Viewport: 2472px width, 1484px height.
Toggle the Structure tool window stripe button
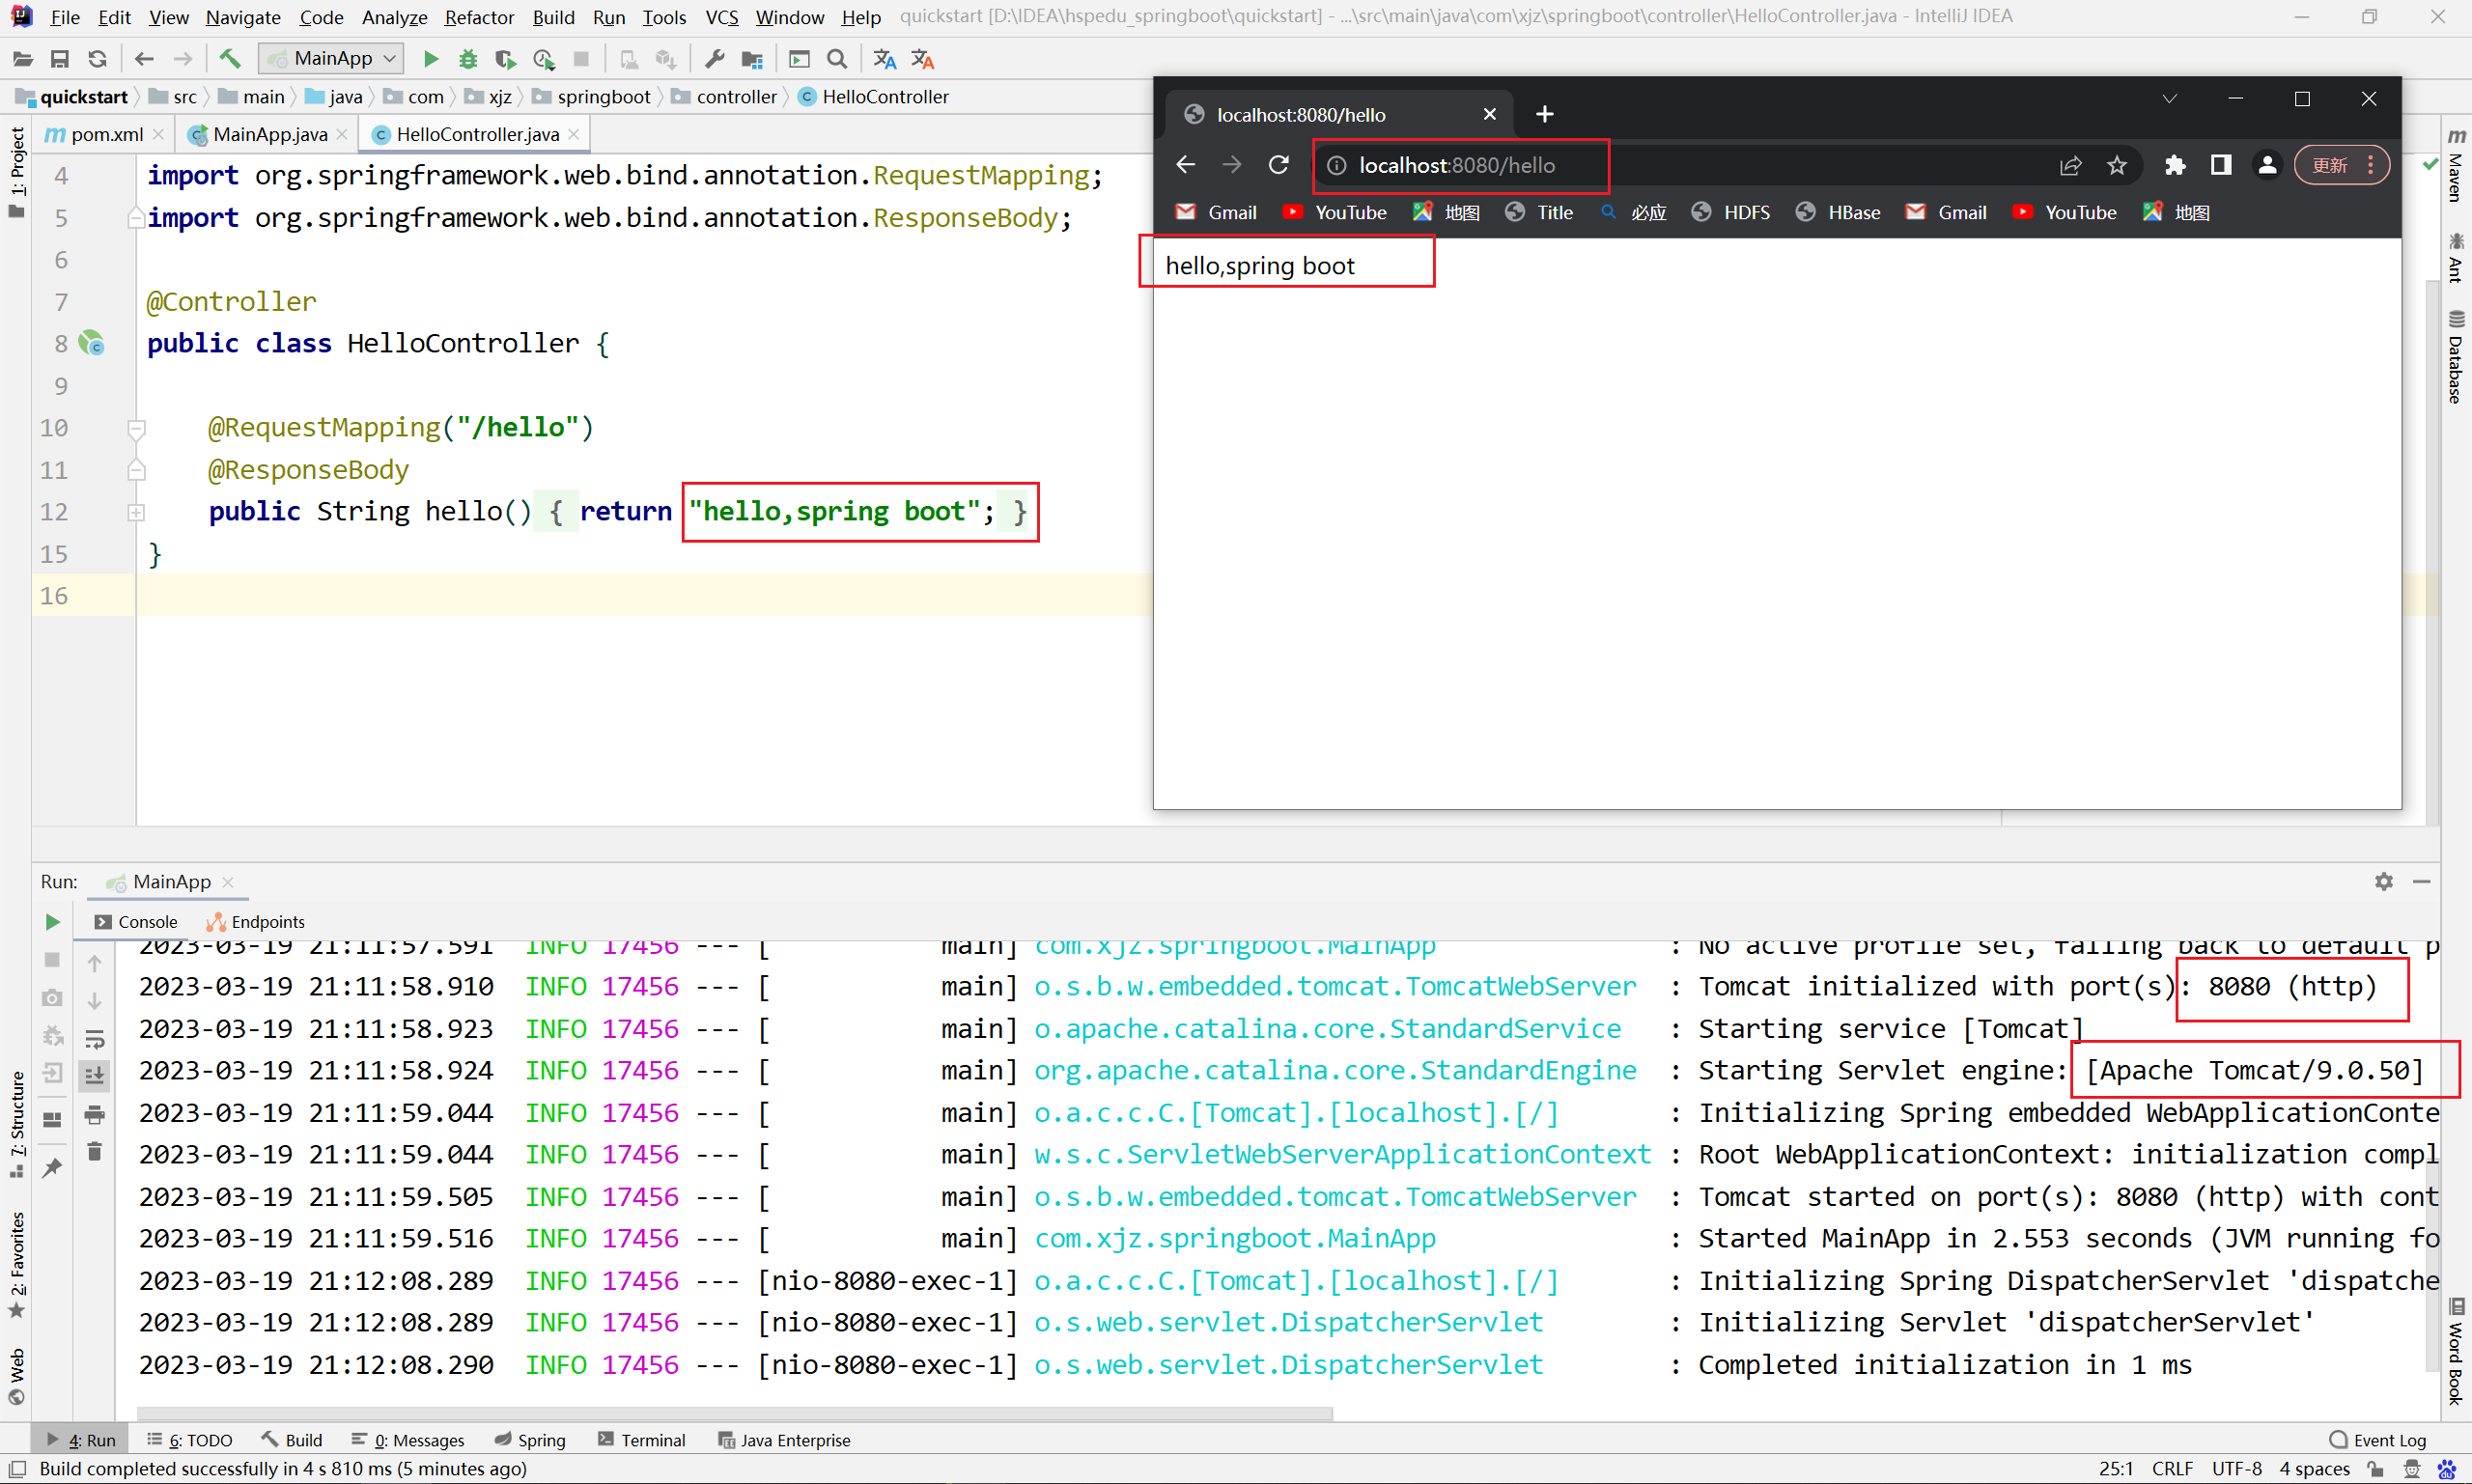(16, 1124)
